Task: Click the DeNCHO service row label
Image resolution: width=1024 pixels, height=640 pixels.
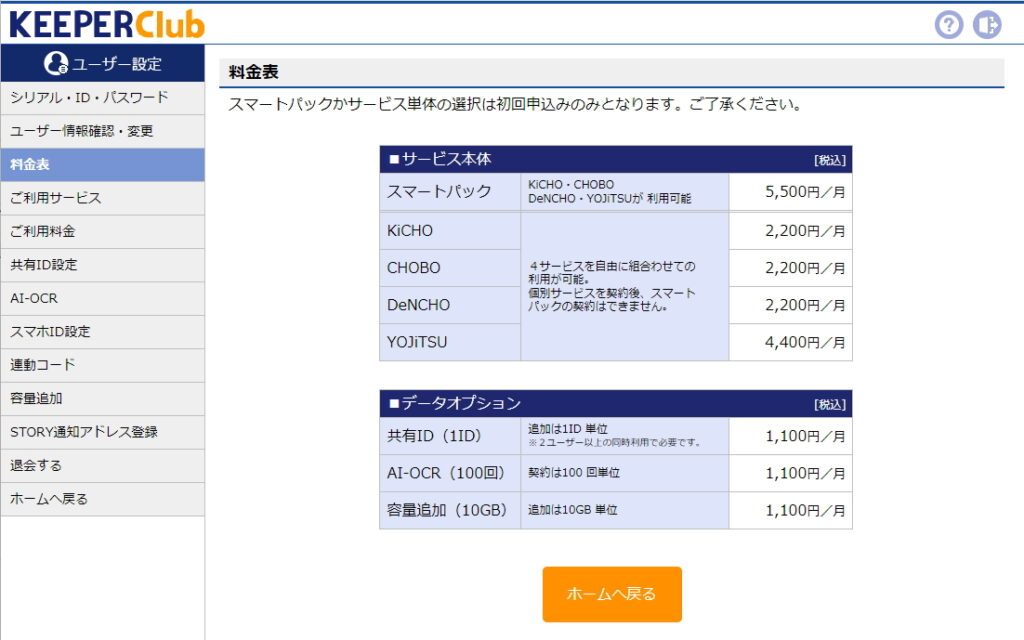Action: [x=450, y=305]
